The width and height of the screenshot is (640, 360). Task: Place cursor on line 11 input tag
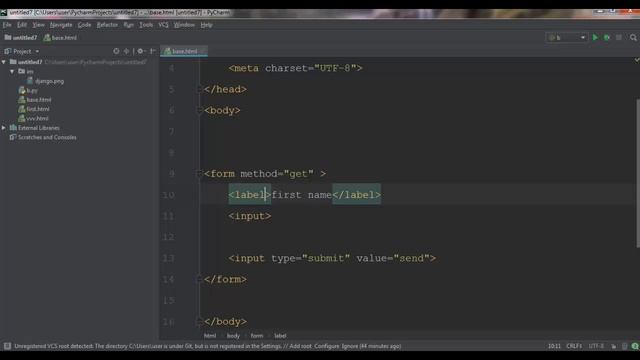249,216
